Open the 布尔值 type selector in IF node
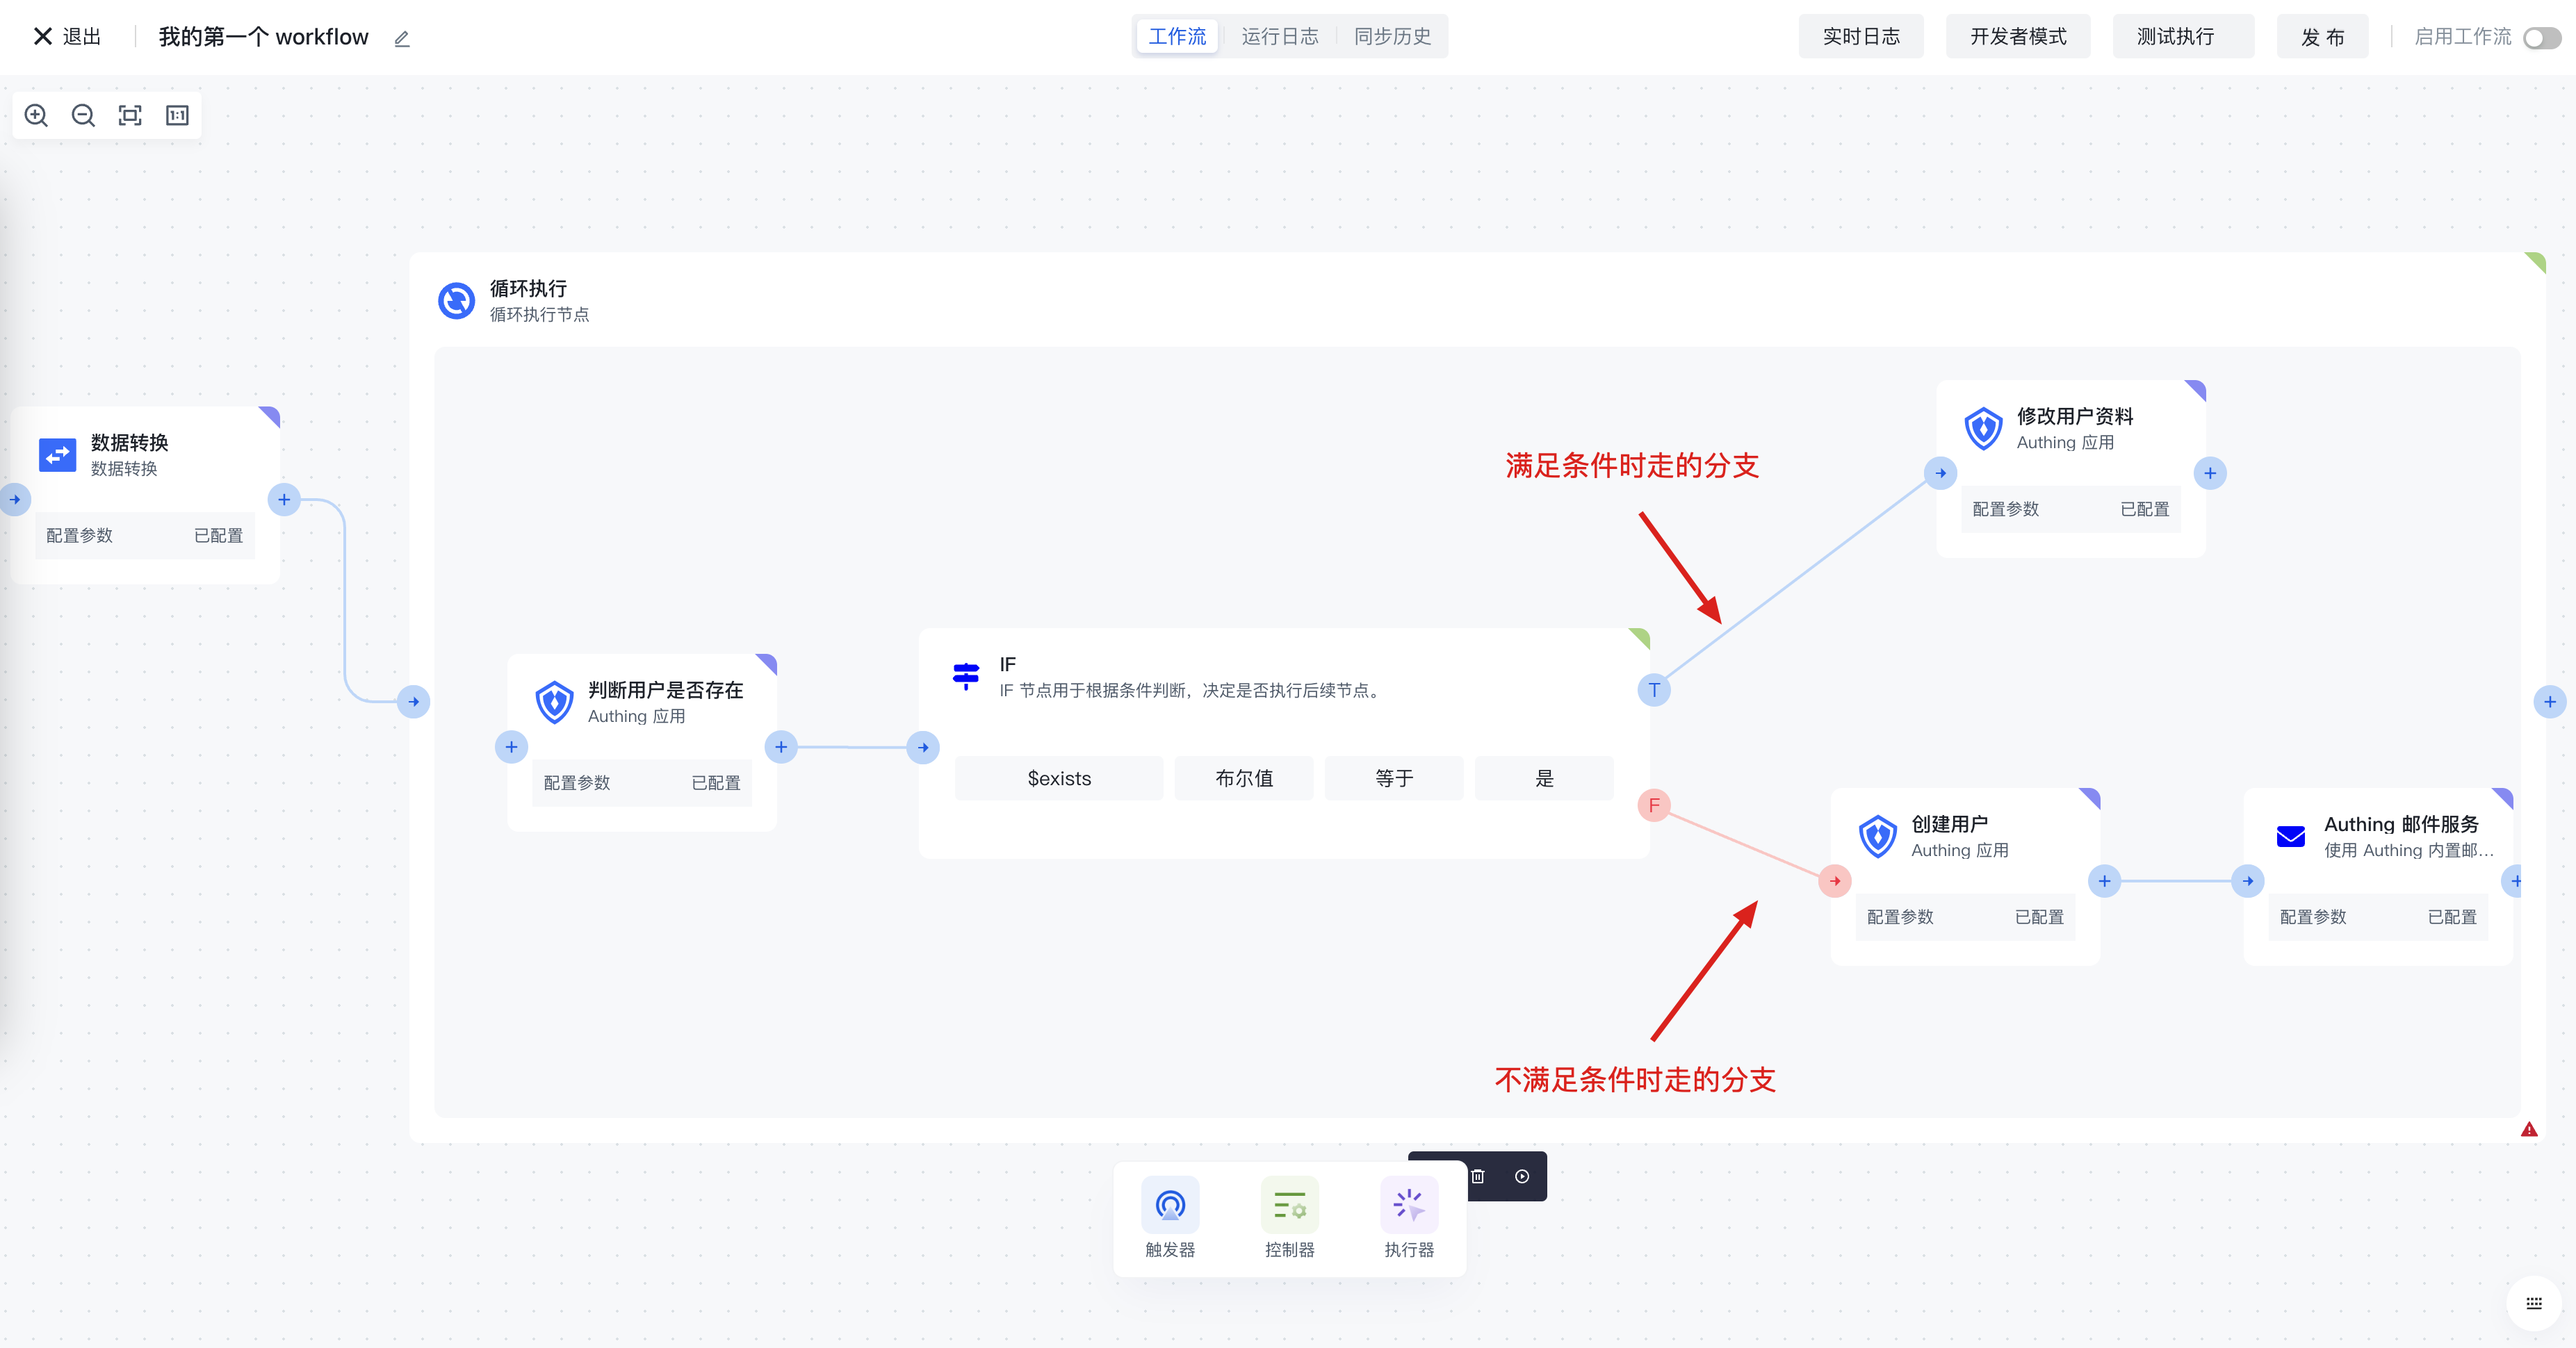 coord(1243,779)
